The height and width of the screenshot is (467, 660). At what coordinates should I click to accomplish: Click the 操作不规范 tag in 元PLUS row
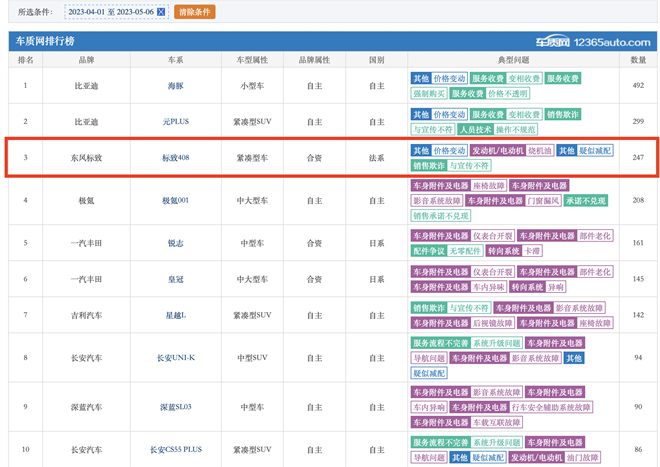coord(516,129)
